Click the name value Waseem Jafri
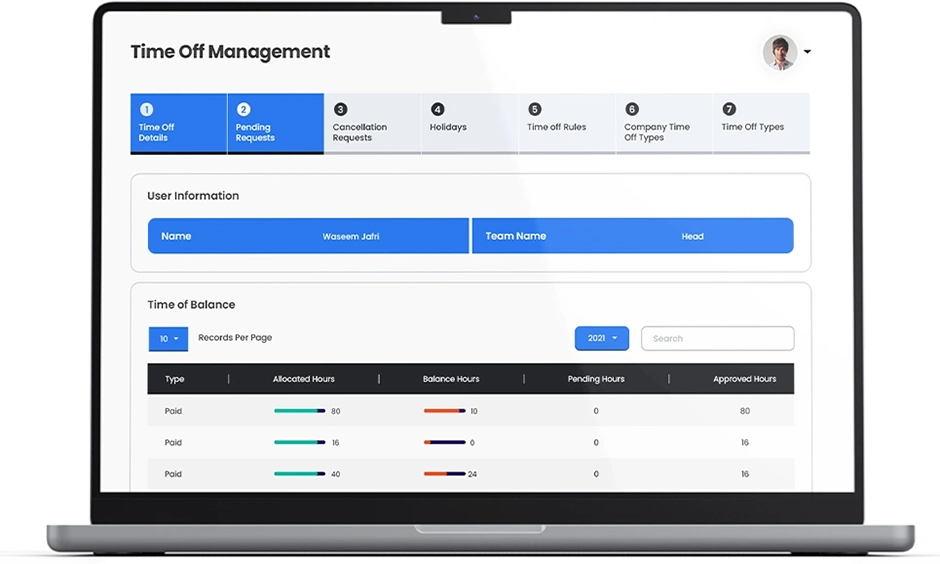 click(x=351, y=236)
